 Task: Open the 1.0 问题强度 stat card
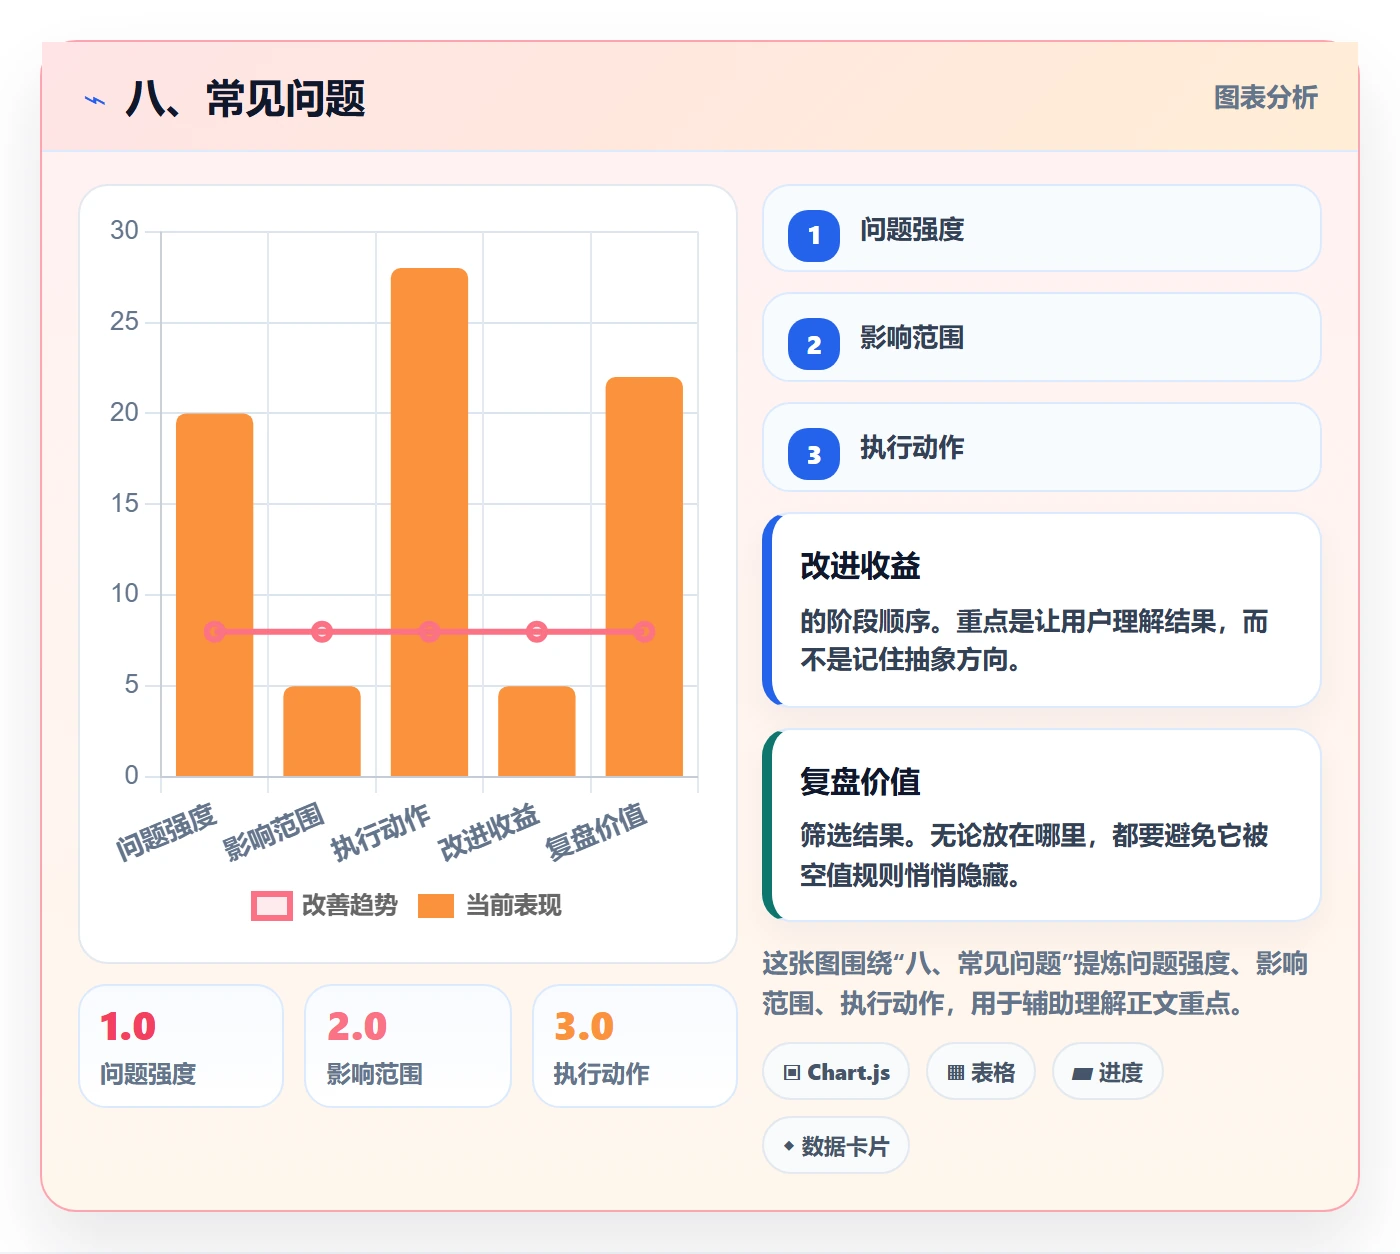[181, 1046]
